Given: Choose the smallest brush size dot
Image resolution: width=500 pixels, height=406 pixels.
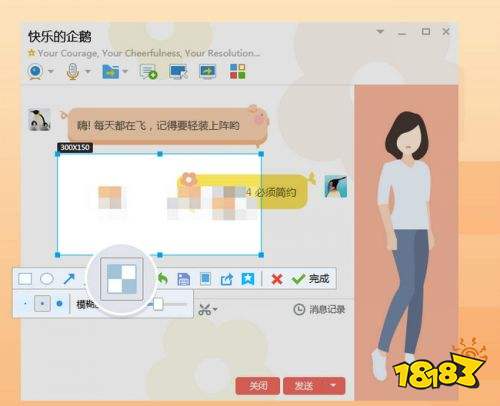Looking at the screenshot, I should 25,304.
